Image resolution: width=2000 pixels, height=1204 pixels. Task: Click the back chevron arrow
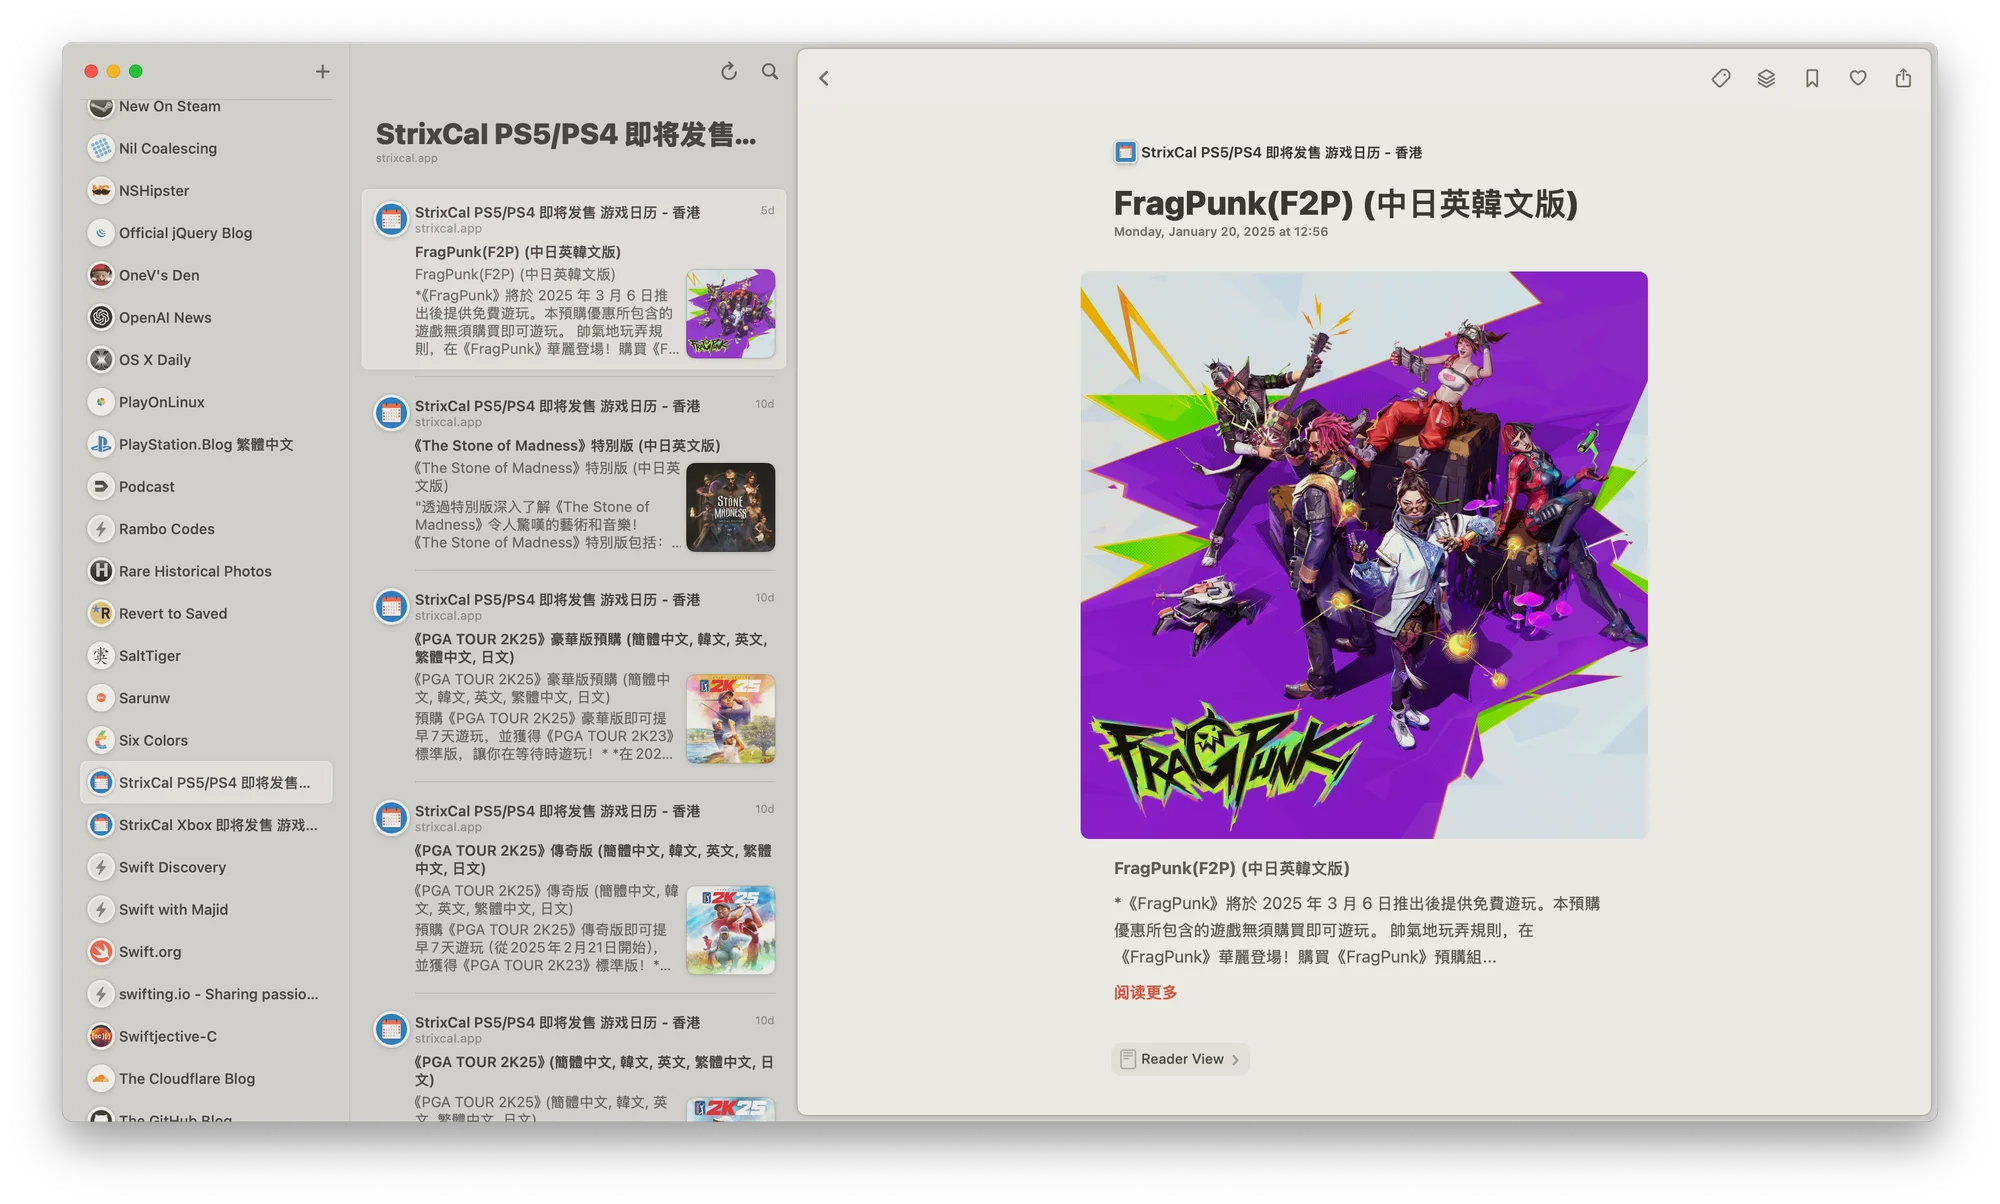824,78
